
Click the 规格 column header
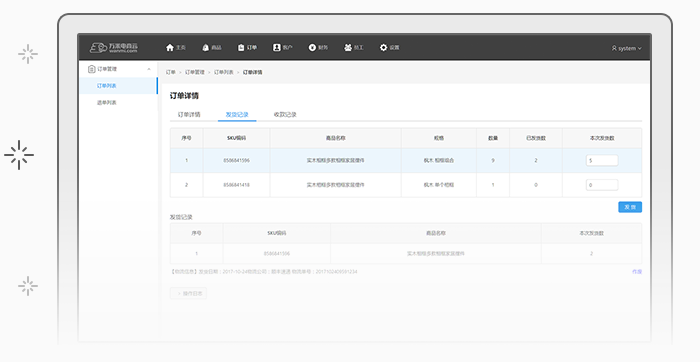[439, 138]
